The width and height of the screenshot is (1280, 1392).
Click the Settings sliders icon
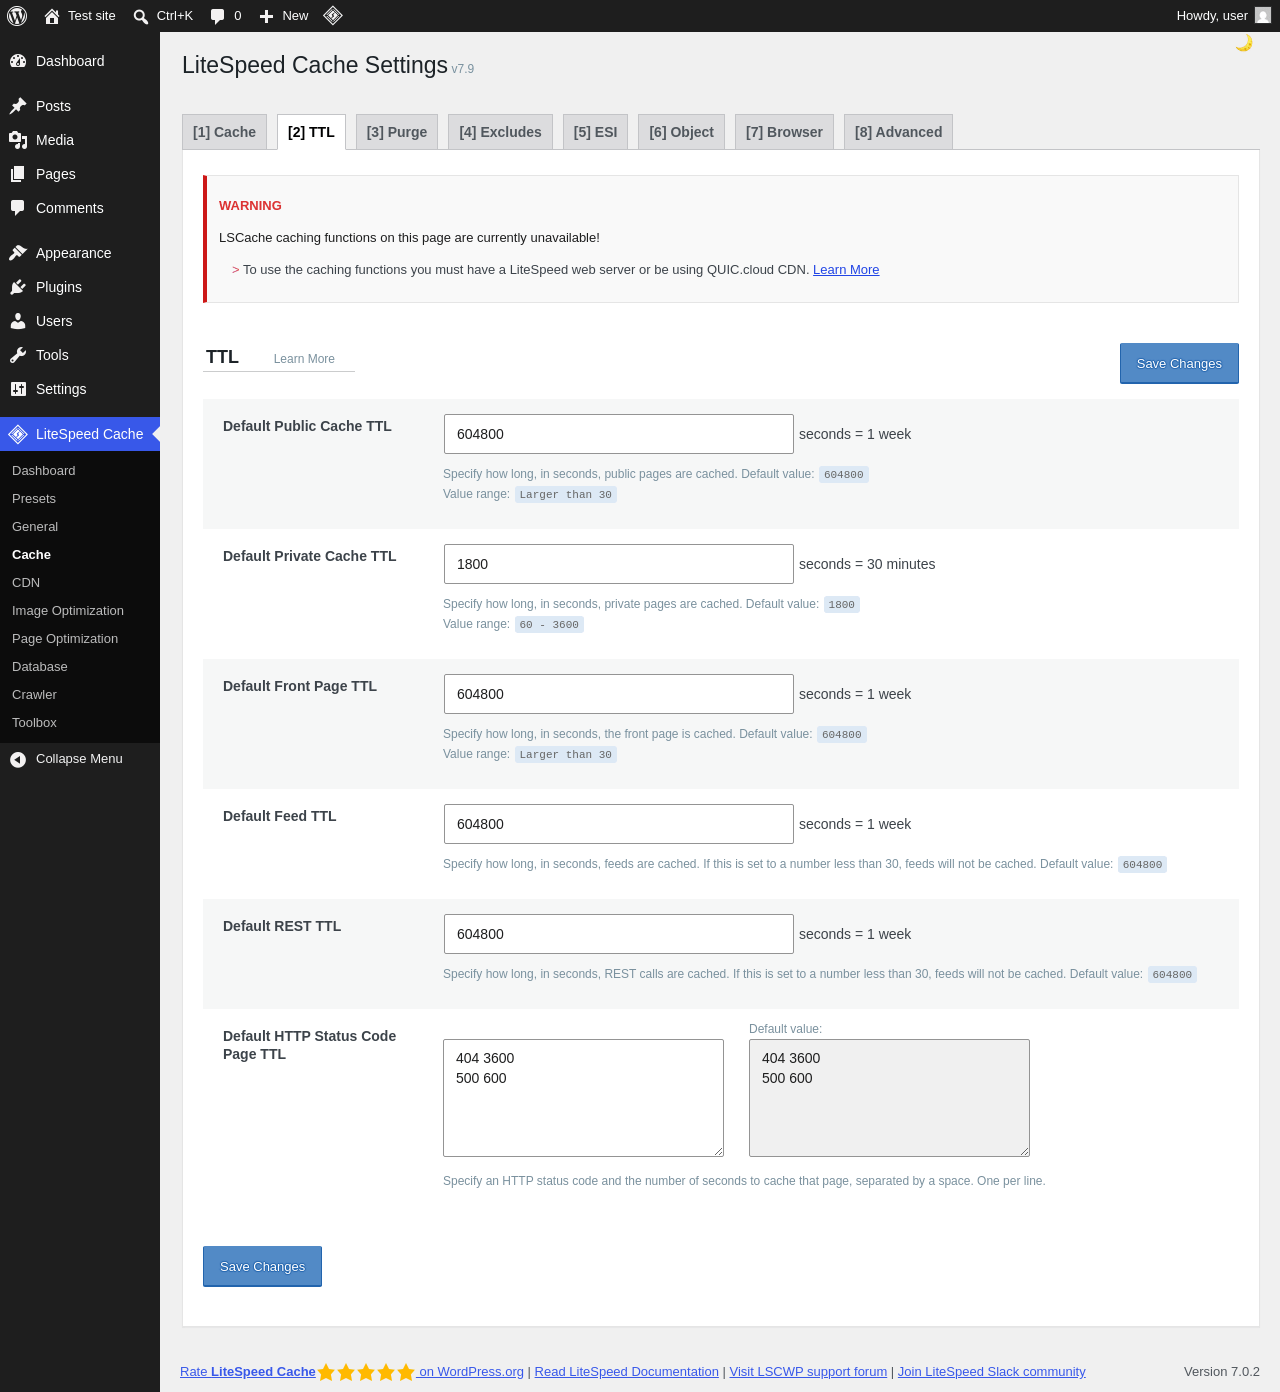[18, 389]
